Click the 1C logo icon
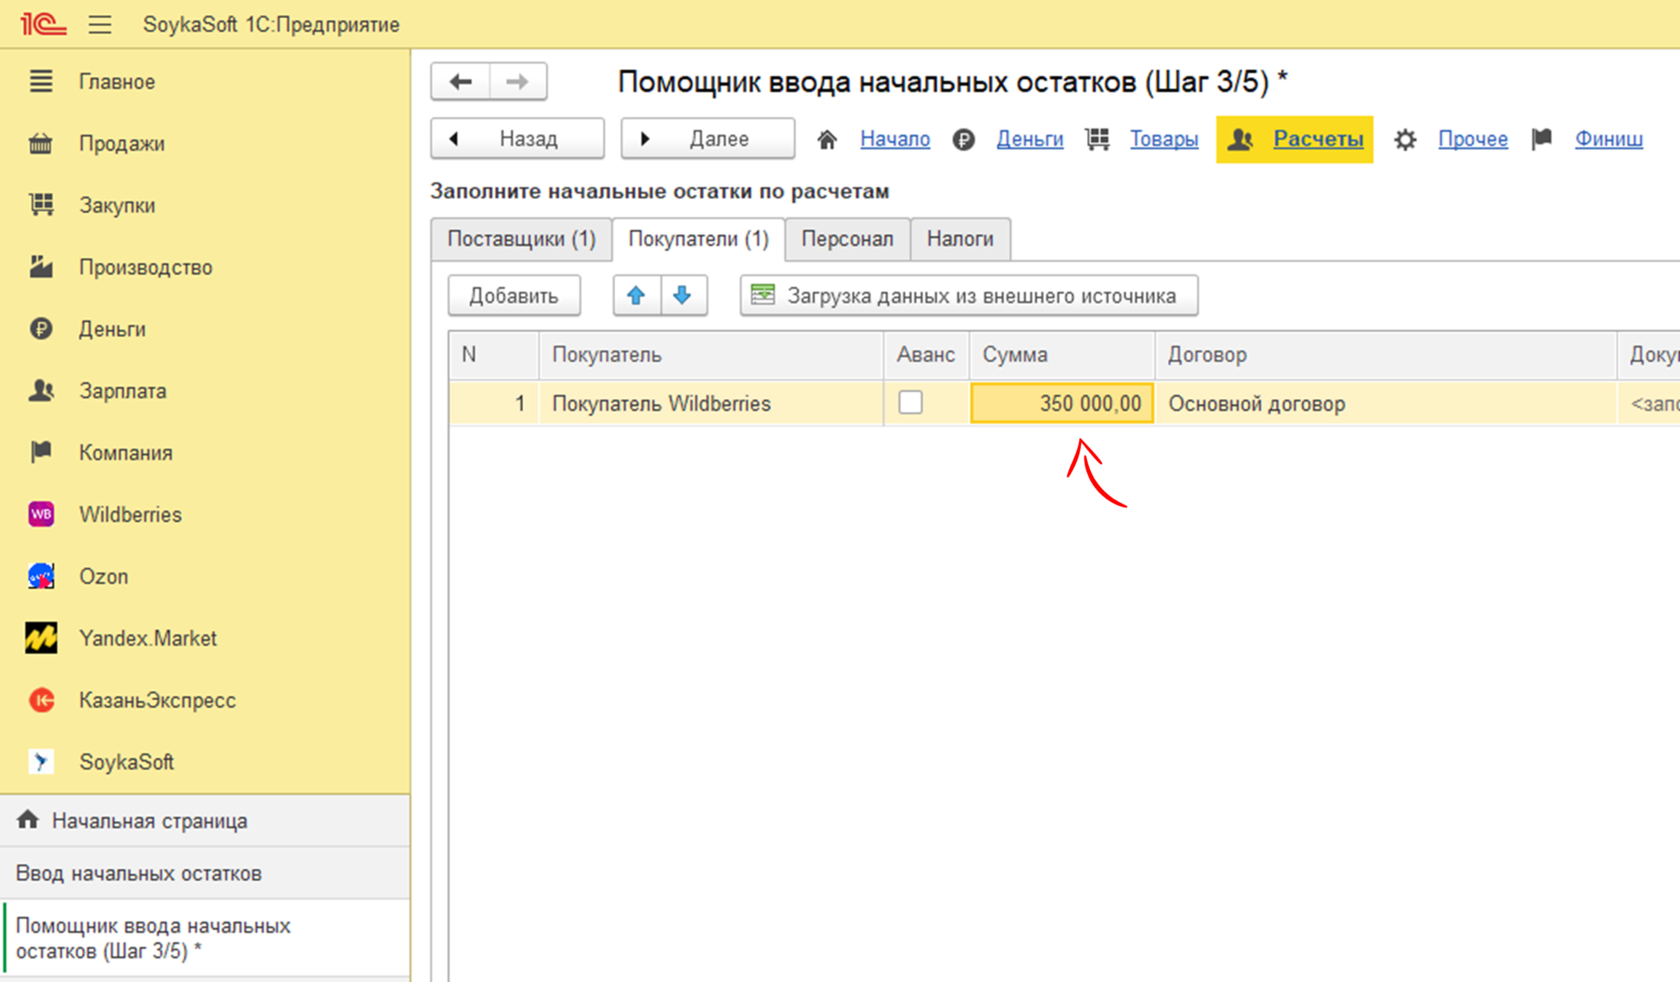Image resolution: width=1680 pixels, height=982 pixels. pos(43,23)
